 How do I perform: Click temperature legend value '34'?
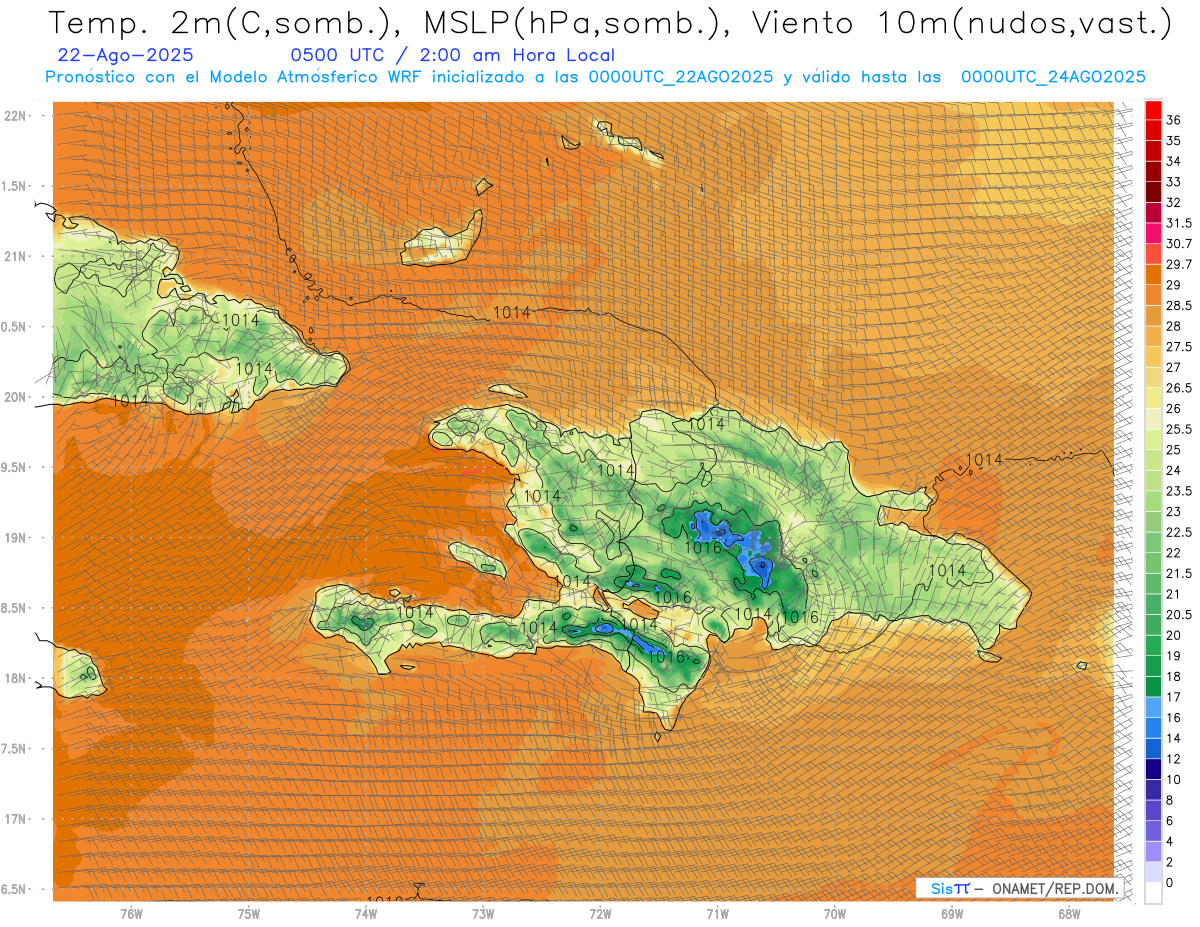(x=1174, y=161)
